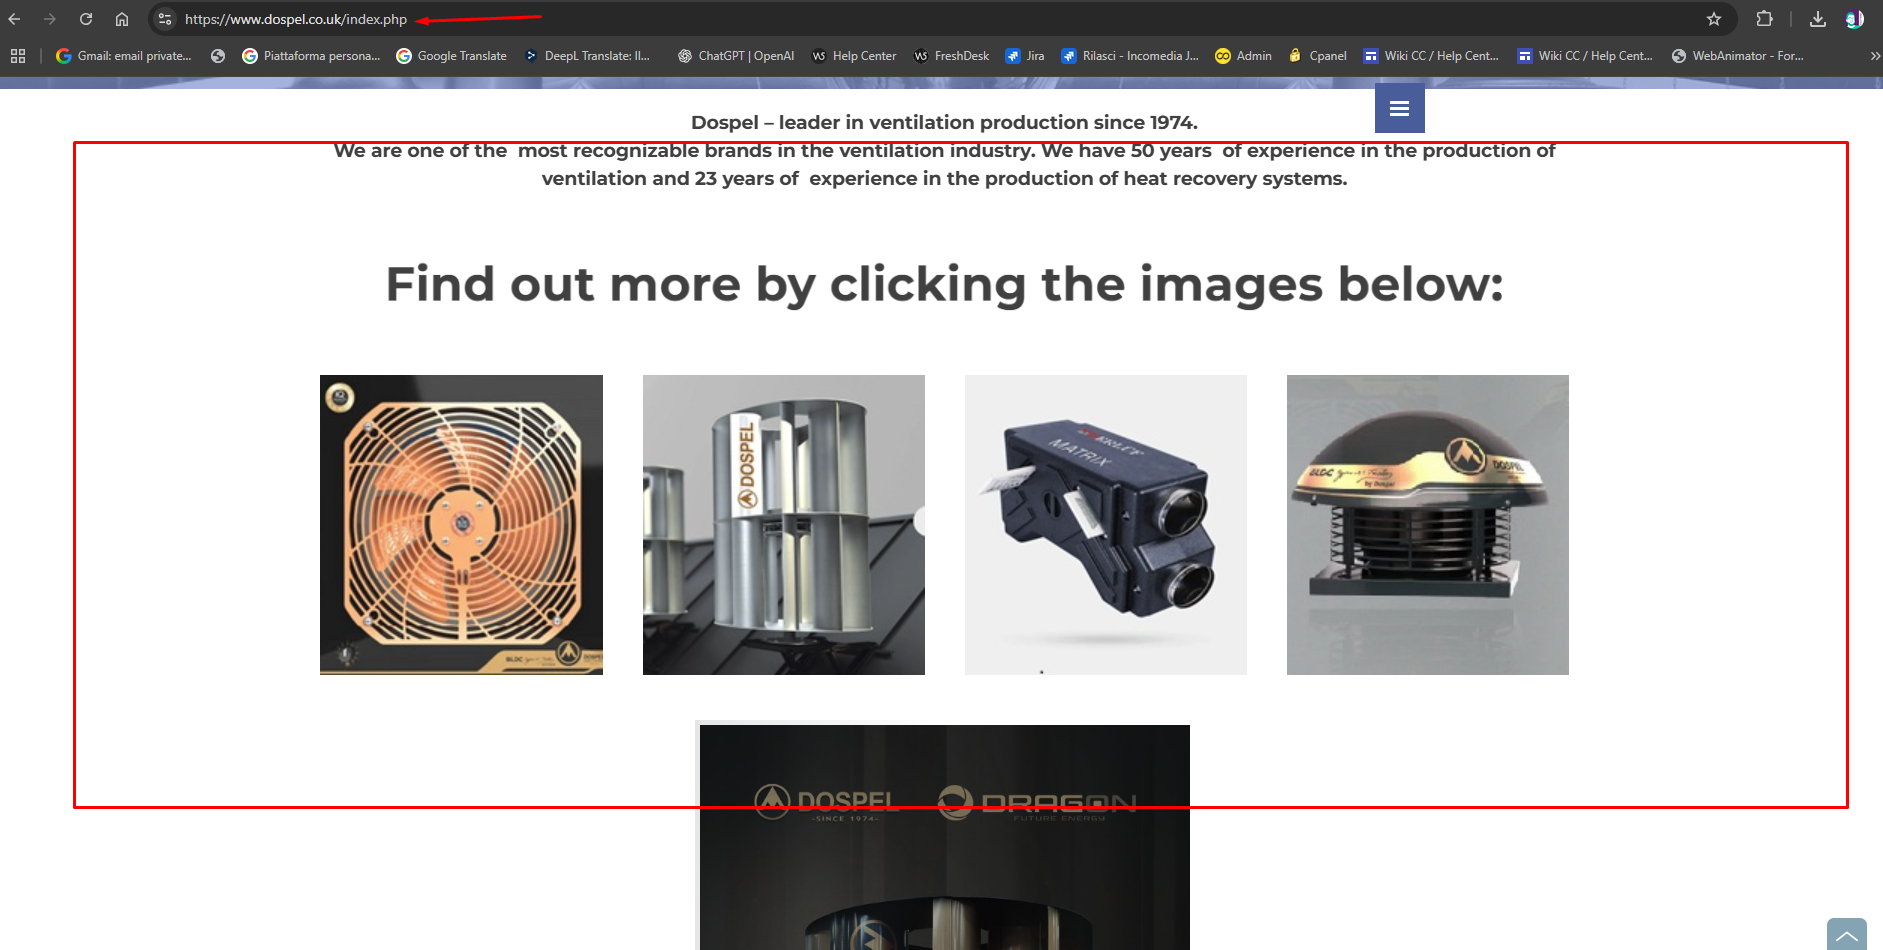
Task: Open the blue hamburger site menu
Action: point(1400,108)
